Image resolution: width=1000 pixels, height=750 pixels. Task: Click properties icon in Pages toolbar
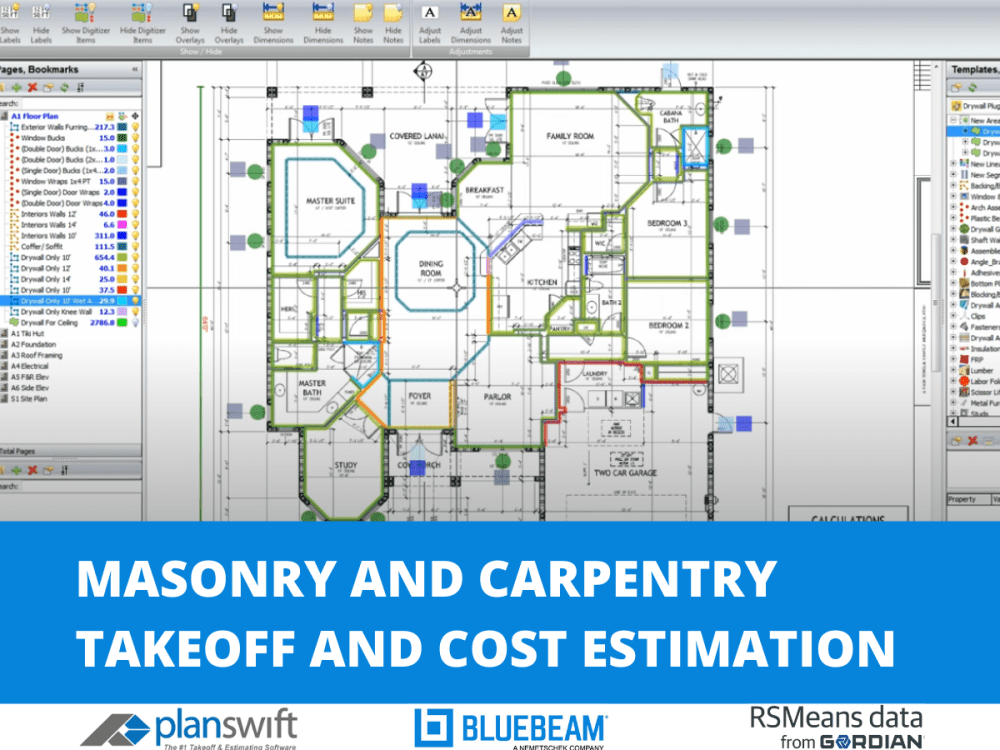[48, 87]
